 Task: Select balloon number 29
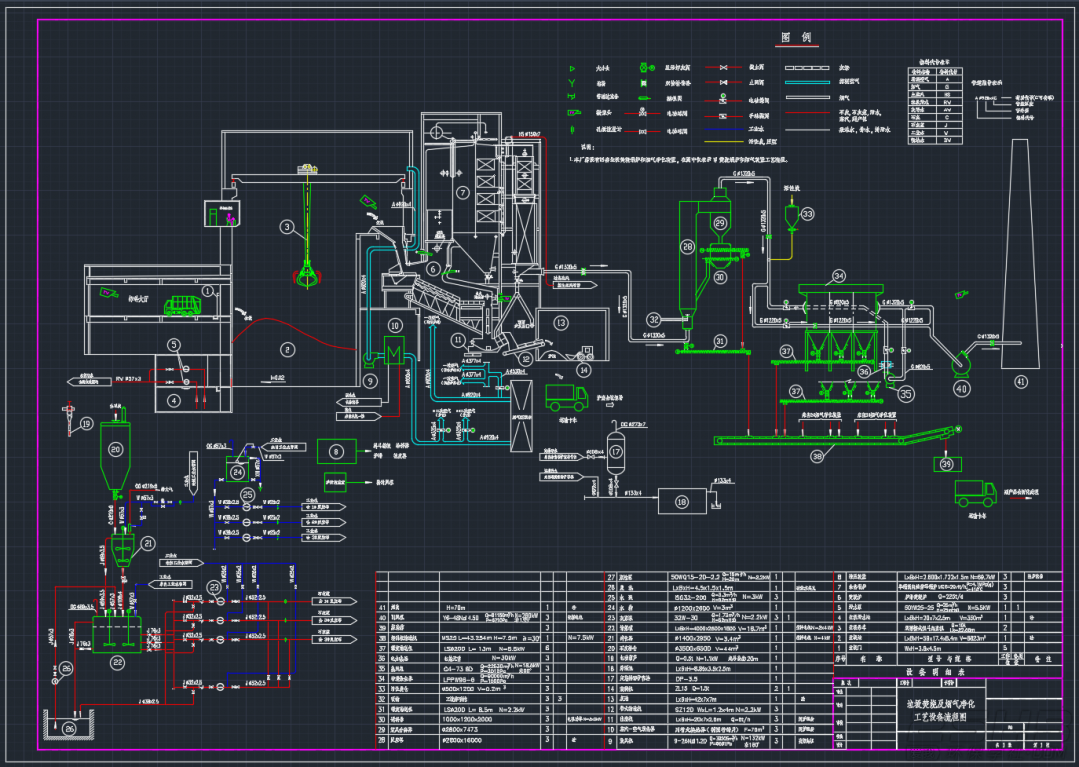coord(720,223)
